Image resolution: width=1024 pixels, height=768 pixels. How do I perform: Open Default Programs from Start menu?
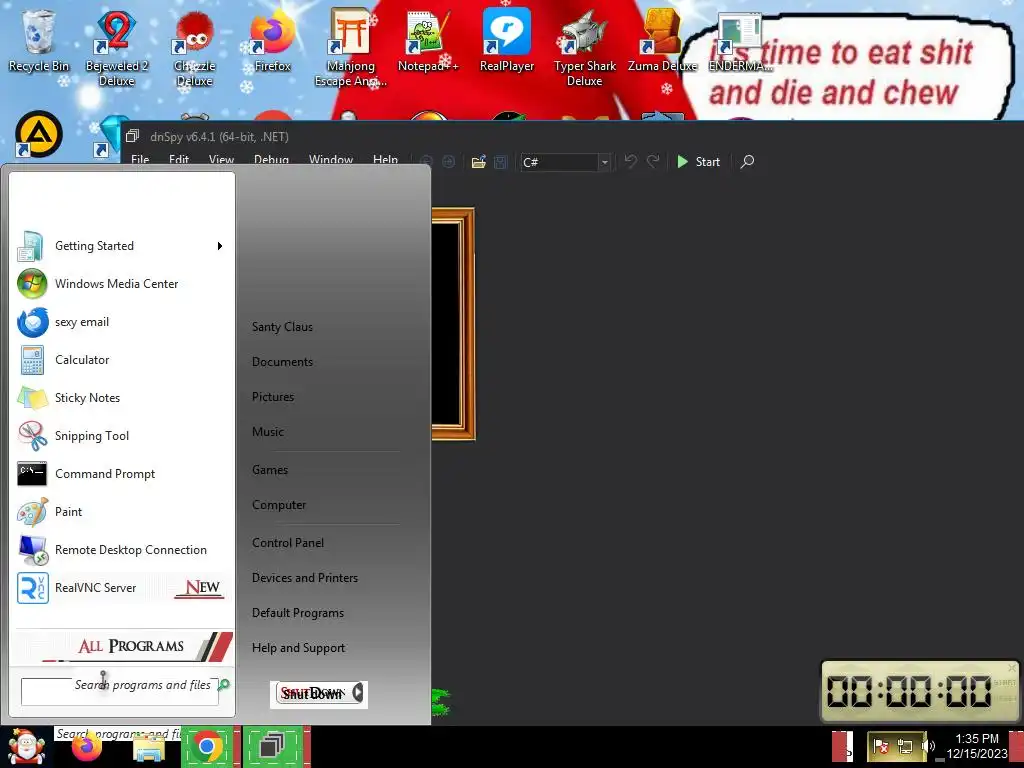pyautogui.click(x=298, y=613)
